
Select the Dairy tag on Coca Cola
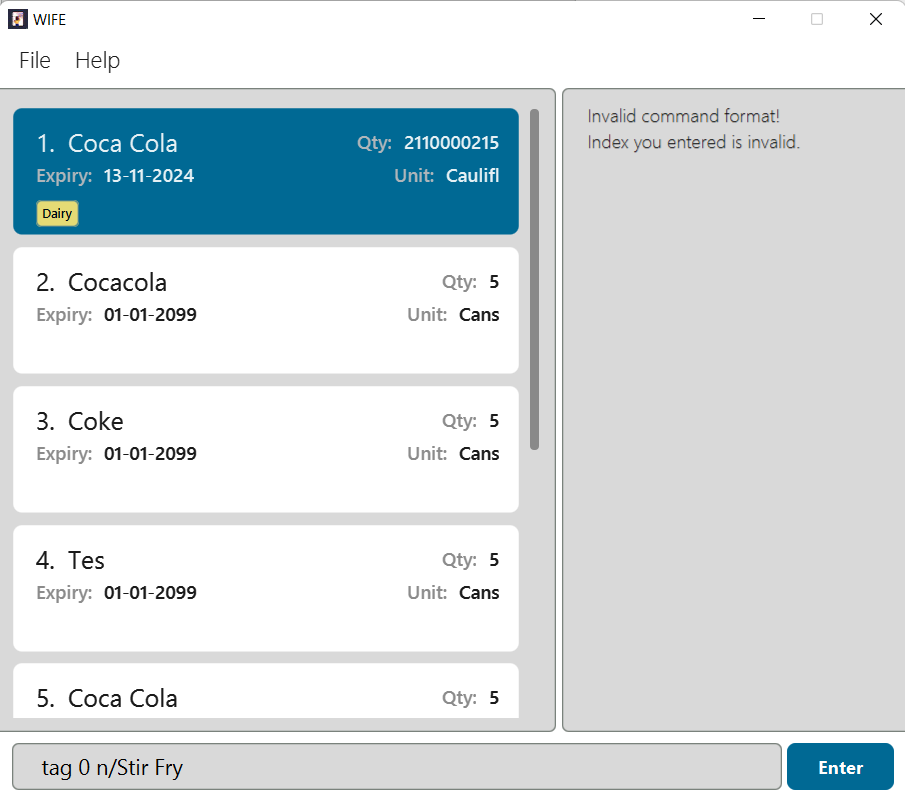57,213
